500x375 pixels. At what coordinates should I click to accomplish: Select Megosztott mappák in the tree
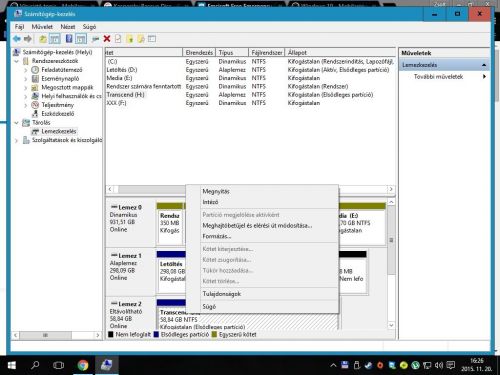67,87
